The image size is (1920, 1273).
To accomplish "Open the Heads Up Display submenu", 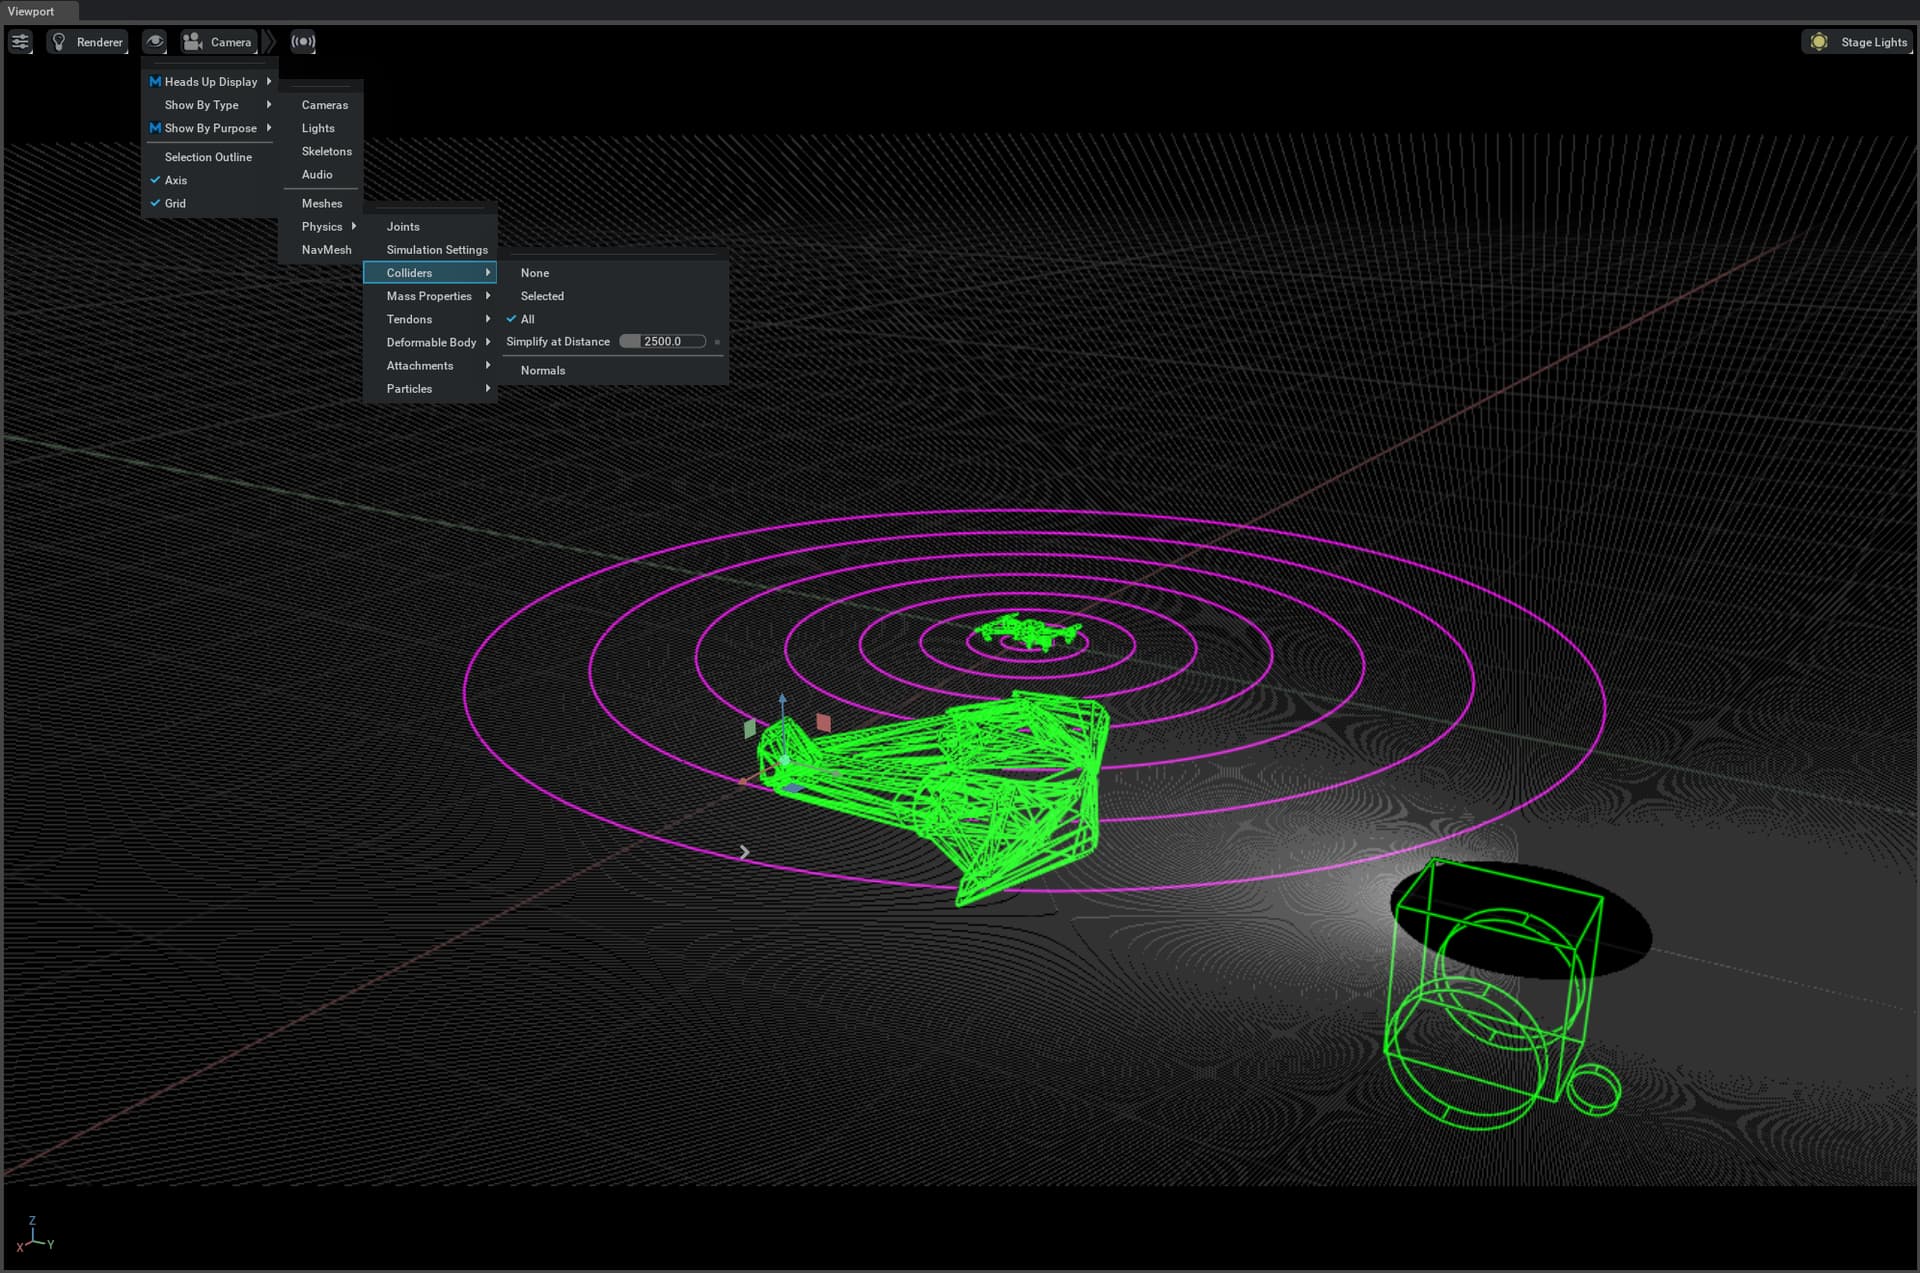I will click(x=211, y=80).
